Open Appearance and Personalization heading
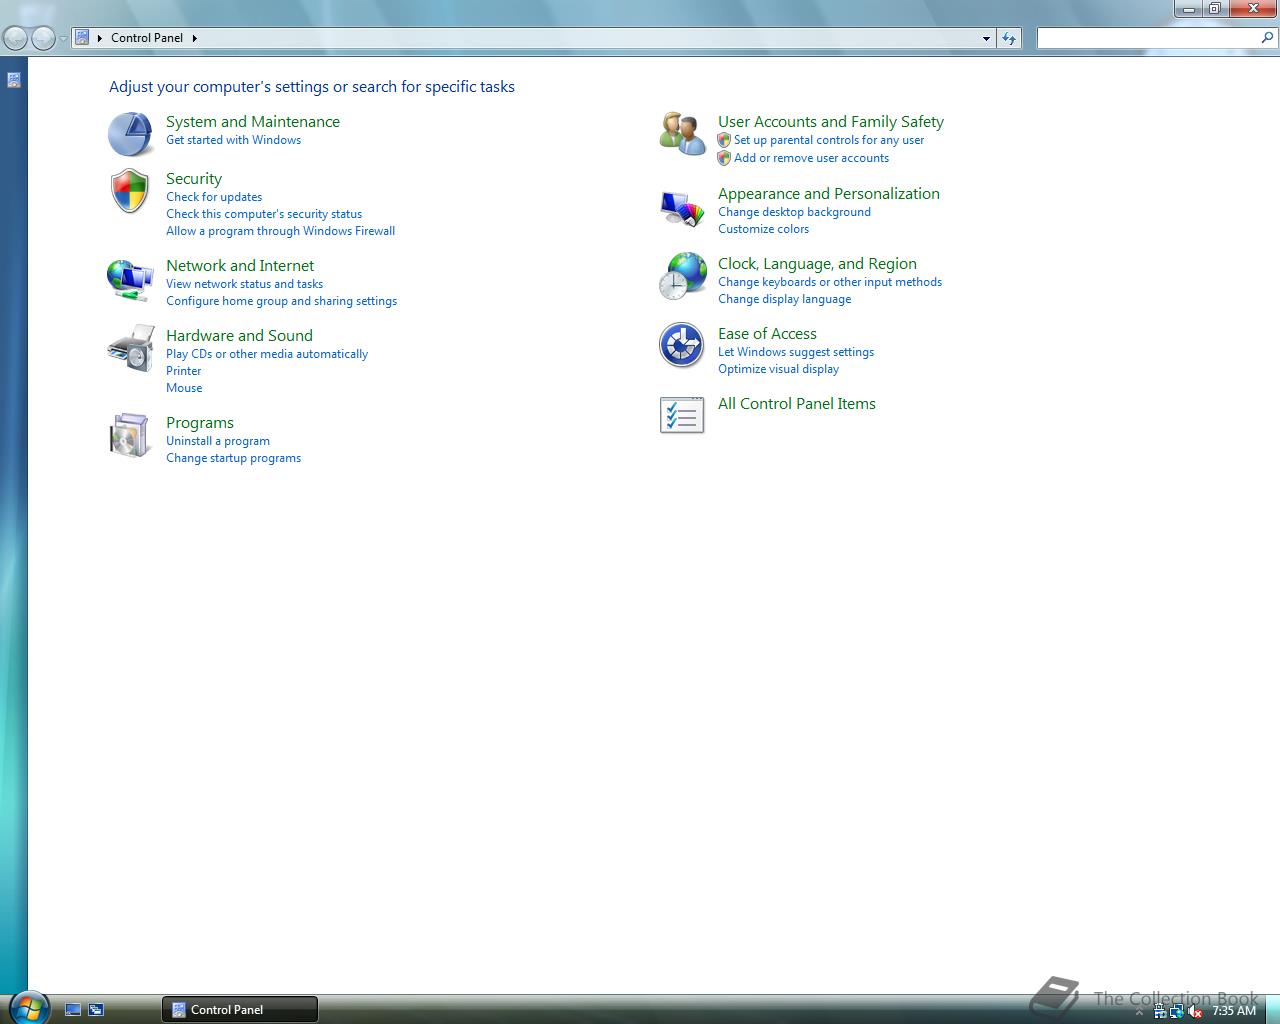 [829, 193]
